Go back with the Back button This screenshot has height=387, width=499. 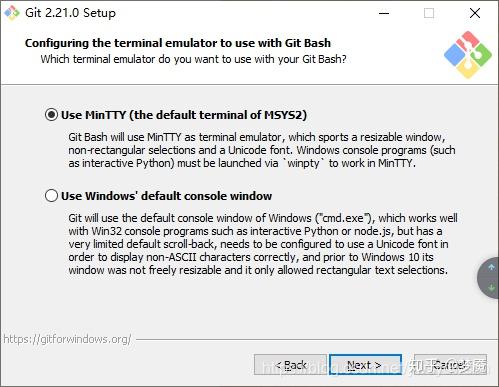290,365
